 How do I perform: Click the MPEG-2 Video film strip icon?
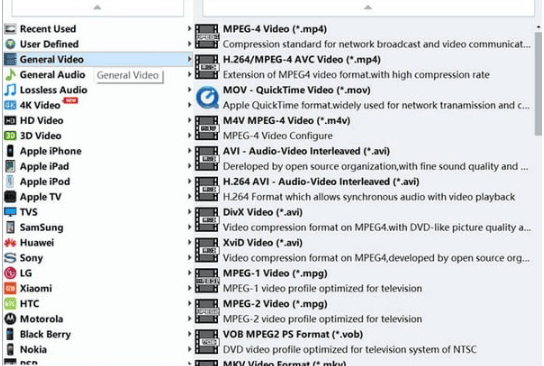207,311
